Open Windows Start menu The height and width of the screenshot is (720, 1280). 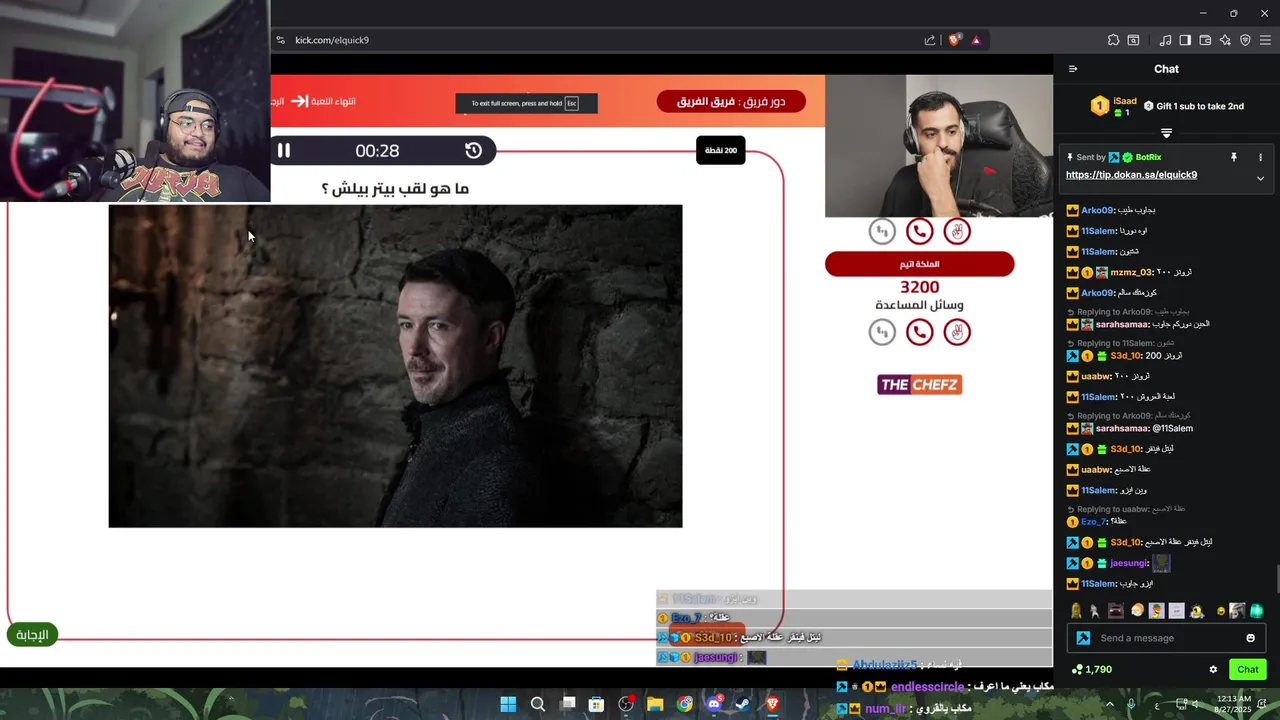508,704
